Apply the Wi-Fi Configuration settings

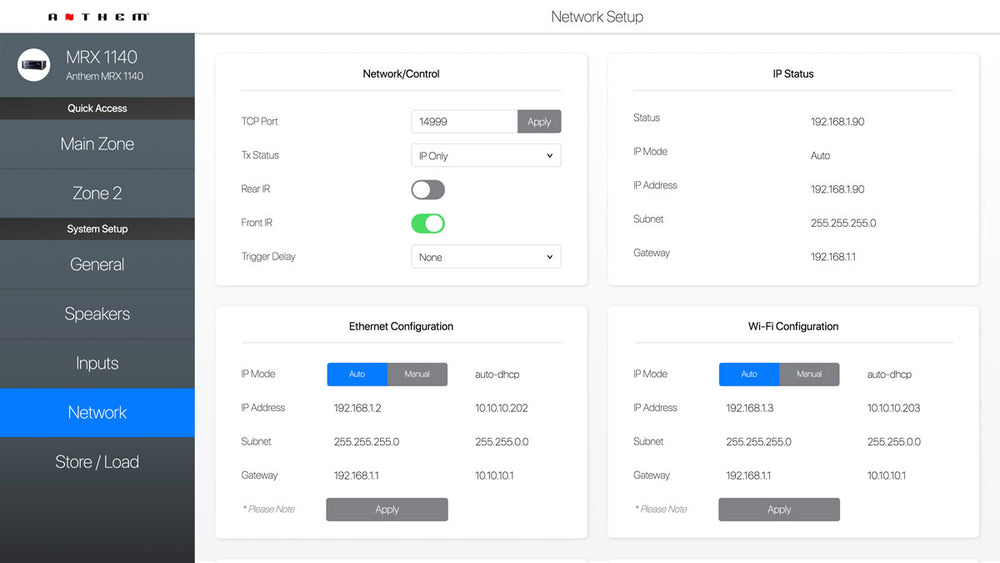click(779, 509)
